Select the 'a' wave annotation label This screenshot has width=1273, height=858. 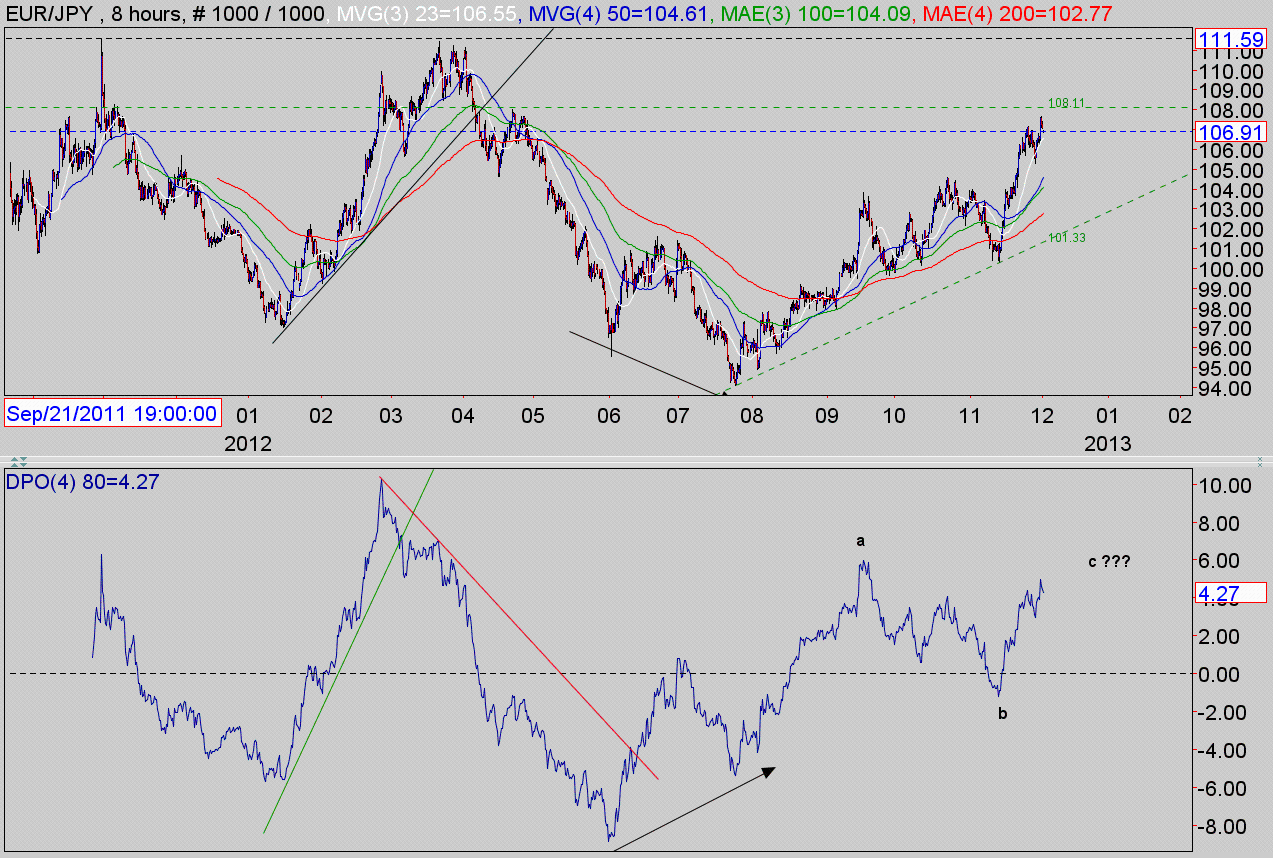[859, 541]
